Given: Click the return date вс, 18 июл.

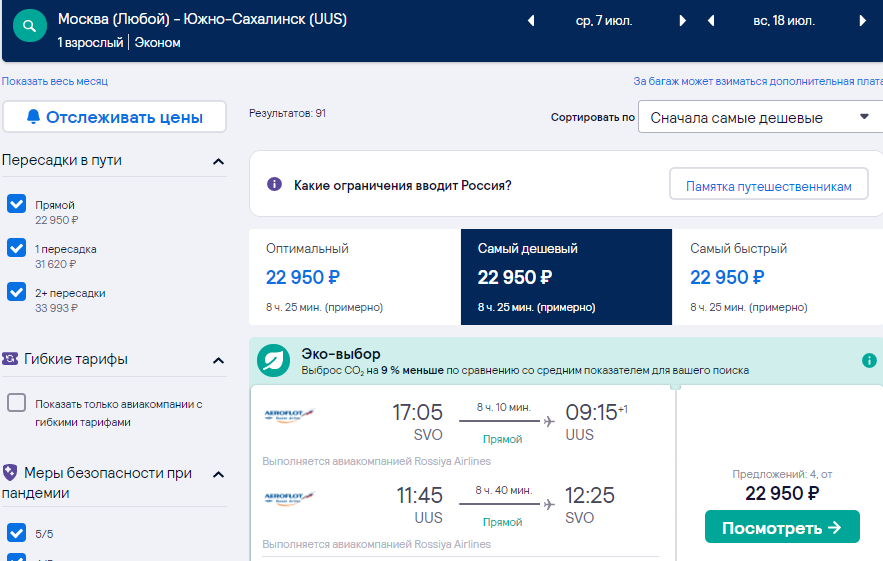Looking at the screenshot, I should [x=784, y=21].
